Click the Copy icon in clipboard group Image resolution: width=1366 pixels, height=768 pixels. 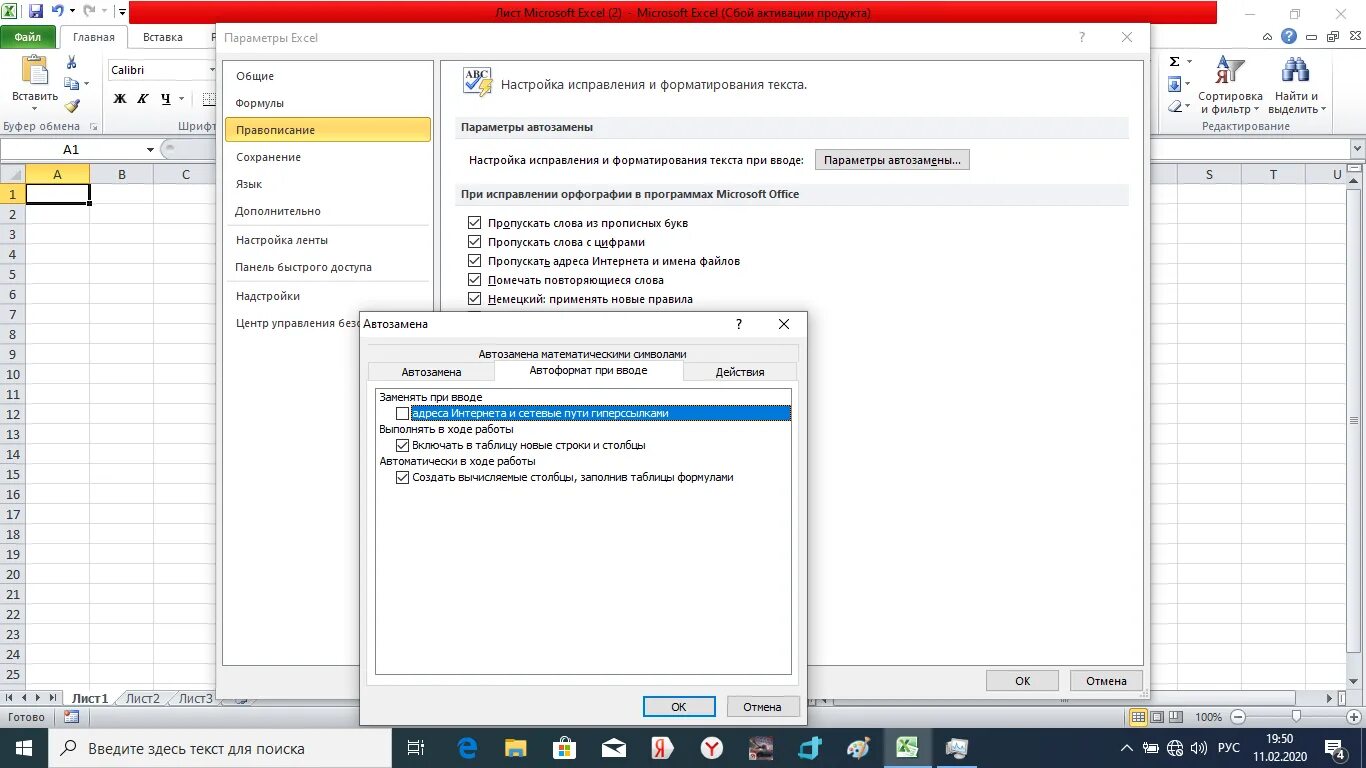(x=71, y=84)
